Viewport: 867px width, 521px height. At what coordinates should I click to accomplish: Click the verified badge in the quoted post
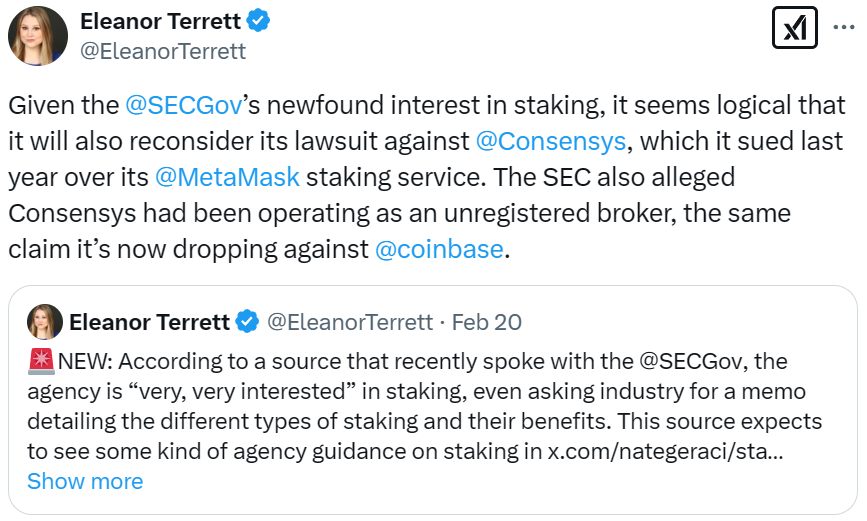[x=246, y=322]
